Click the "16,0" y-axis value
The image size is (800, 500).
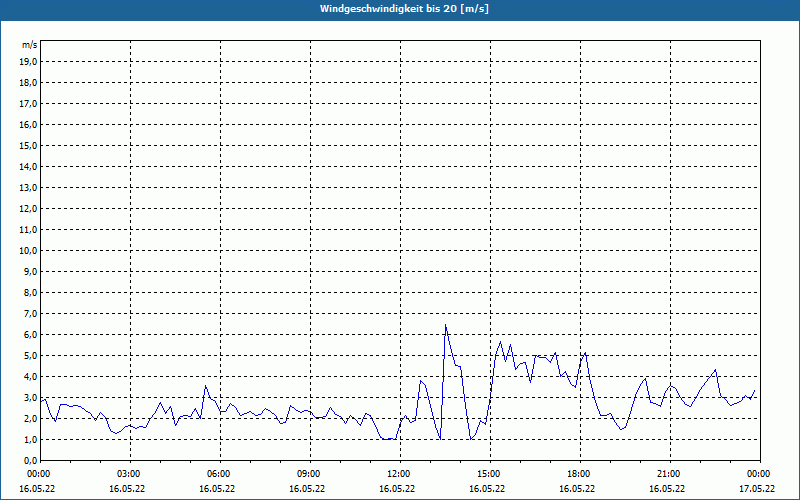click(28, 124)
